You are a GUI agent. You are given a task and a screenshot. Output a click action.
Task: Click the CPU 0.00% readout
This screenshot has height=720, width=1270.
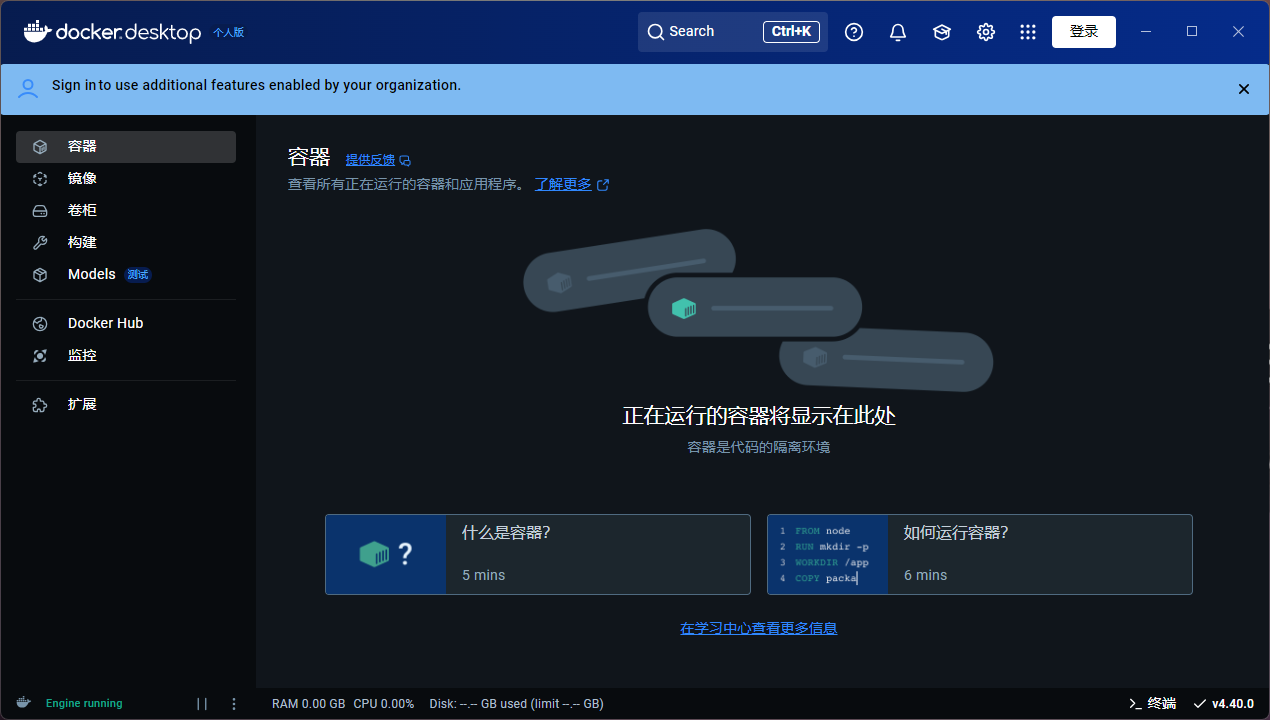coord(384,703)
